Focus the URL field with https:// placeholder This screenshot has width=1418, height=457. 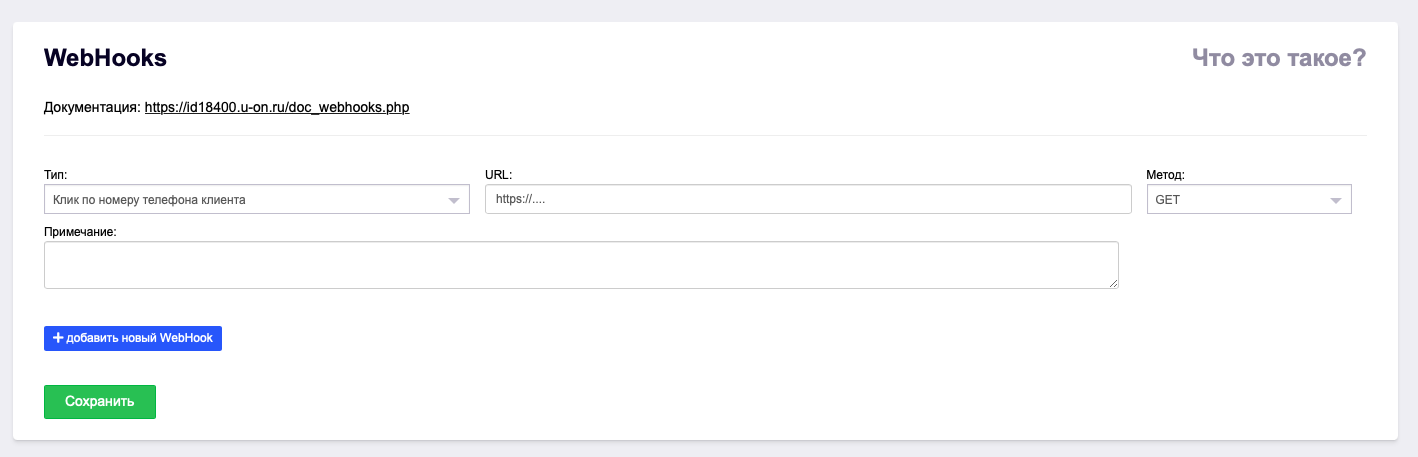point(807,199)
